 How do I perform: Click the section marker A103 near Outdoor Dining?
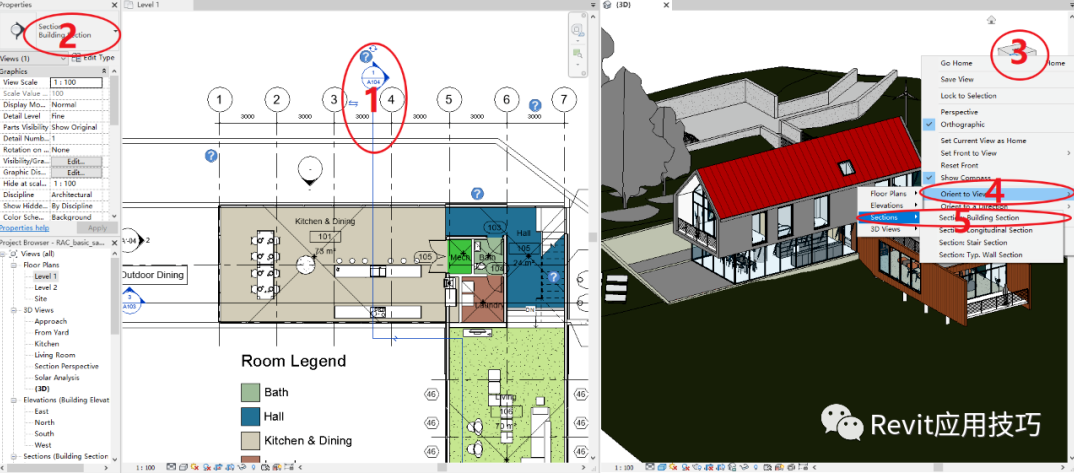click(130, 300)
